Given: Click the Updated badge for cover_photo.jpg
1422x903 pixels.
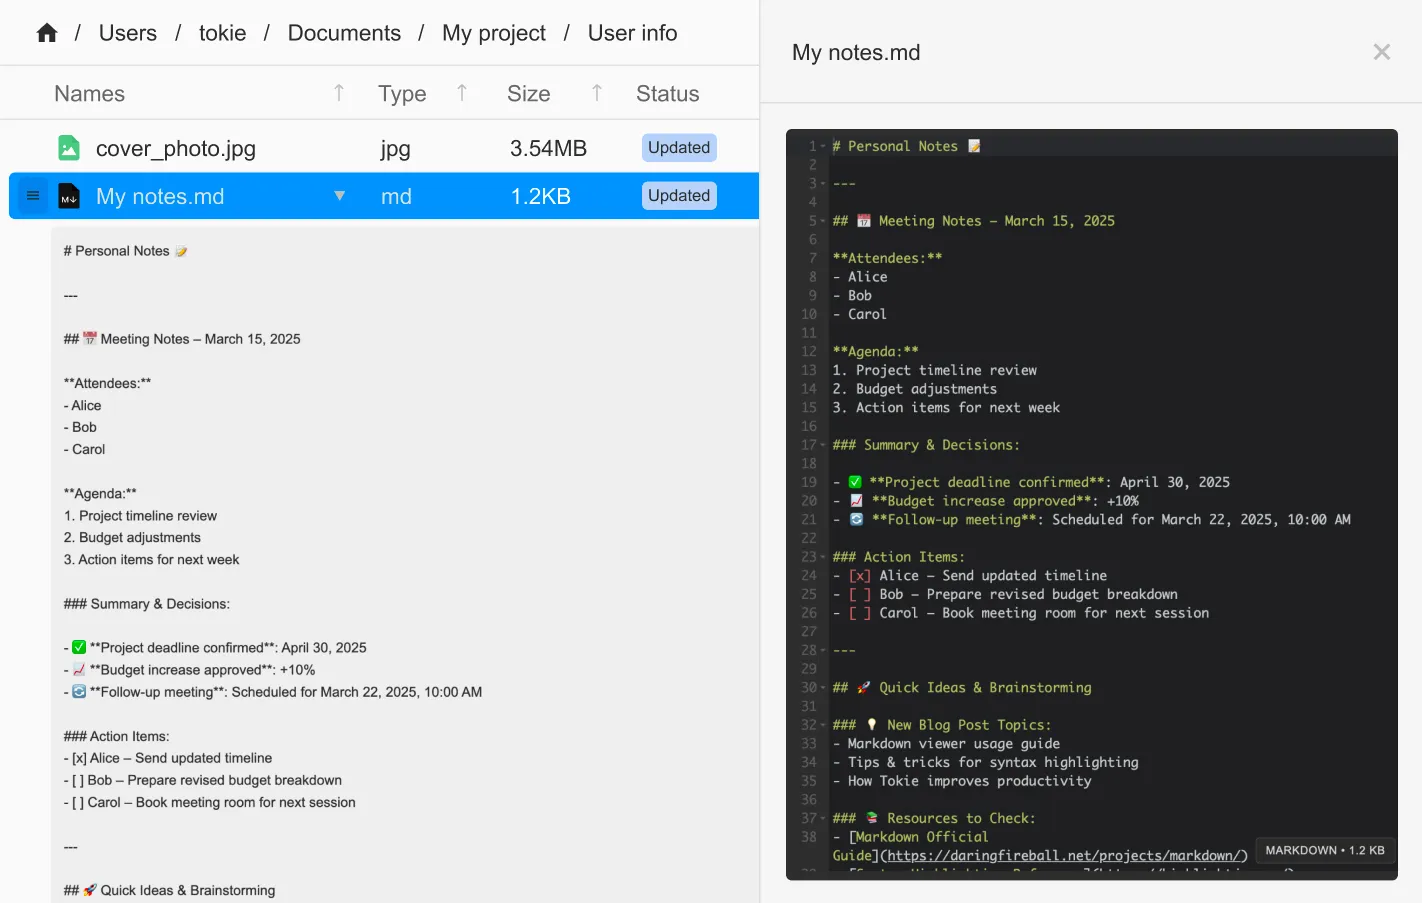Looking at the screenshot, I should pyautogui.click(x=679, y=148).
